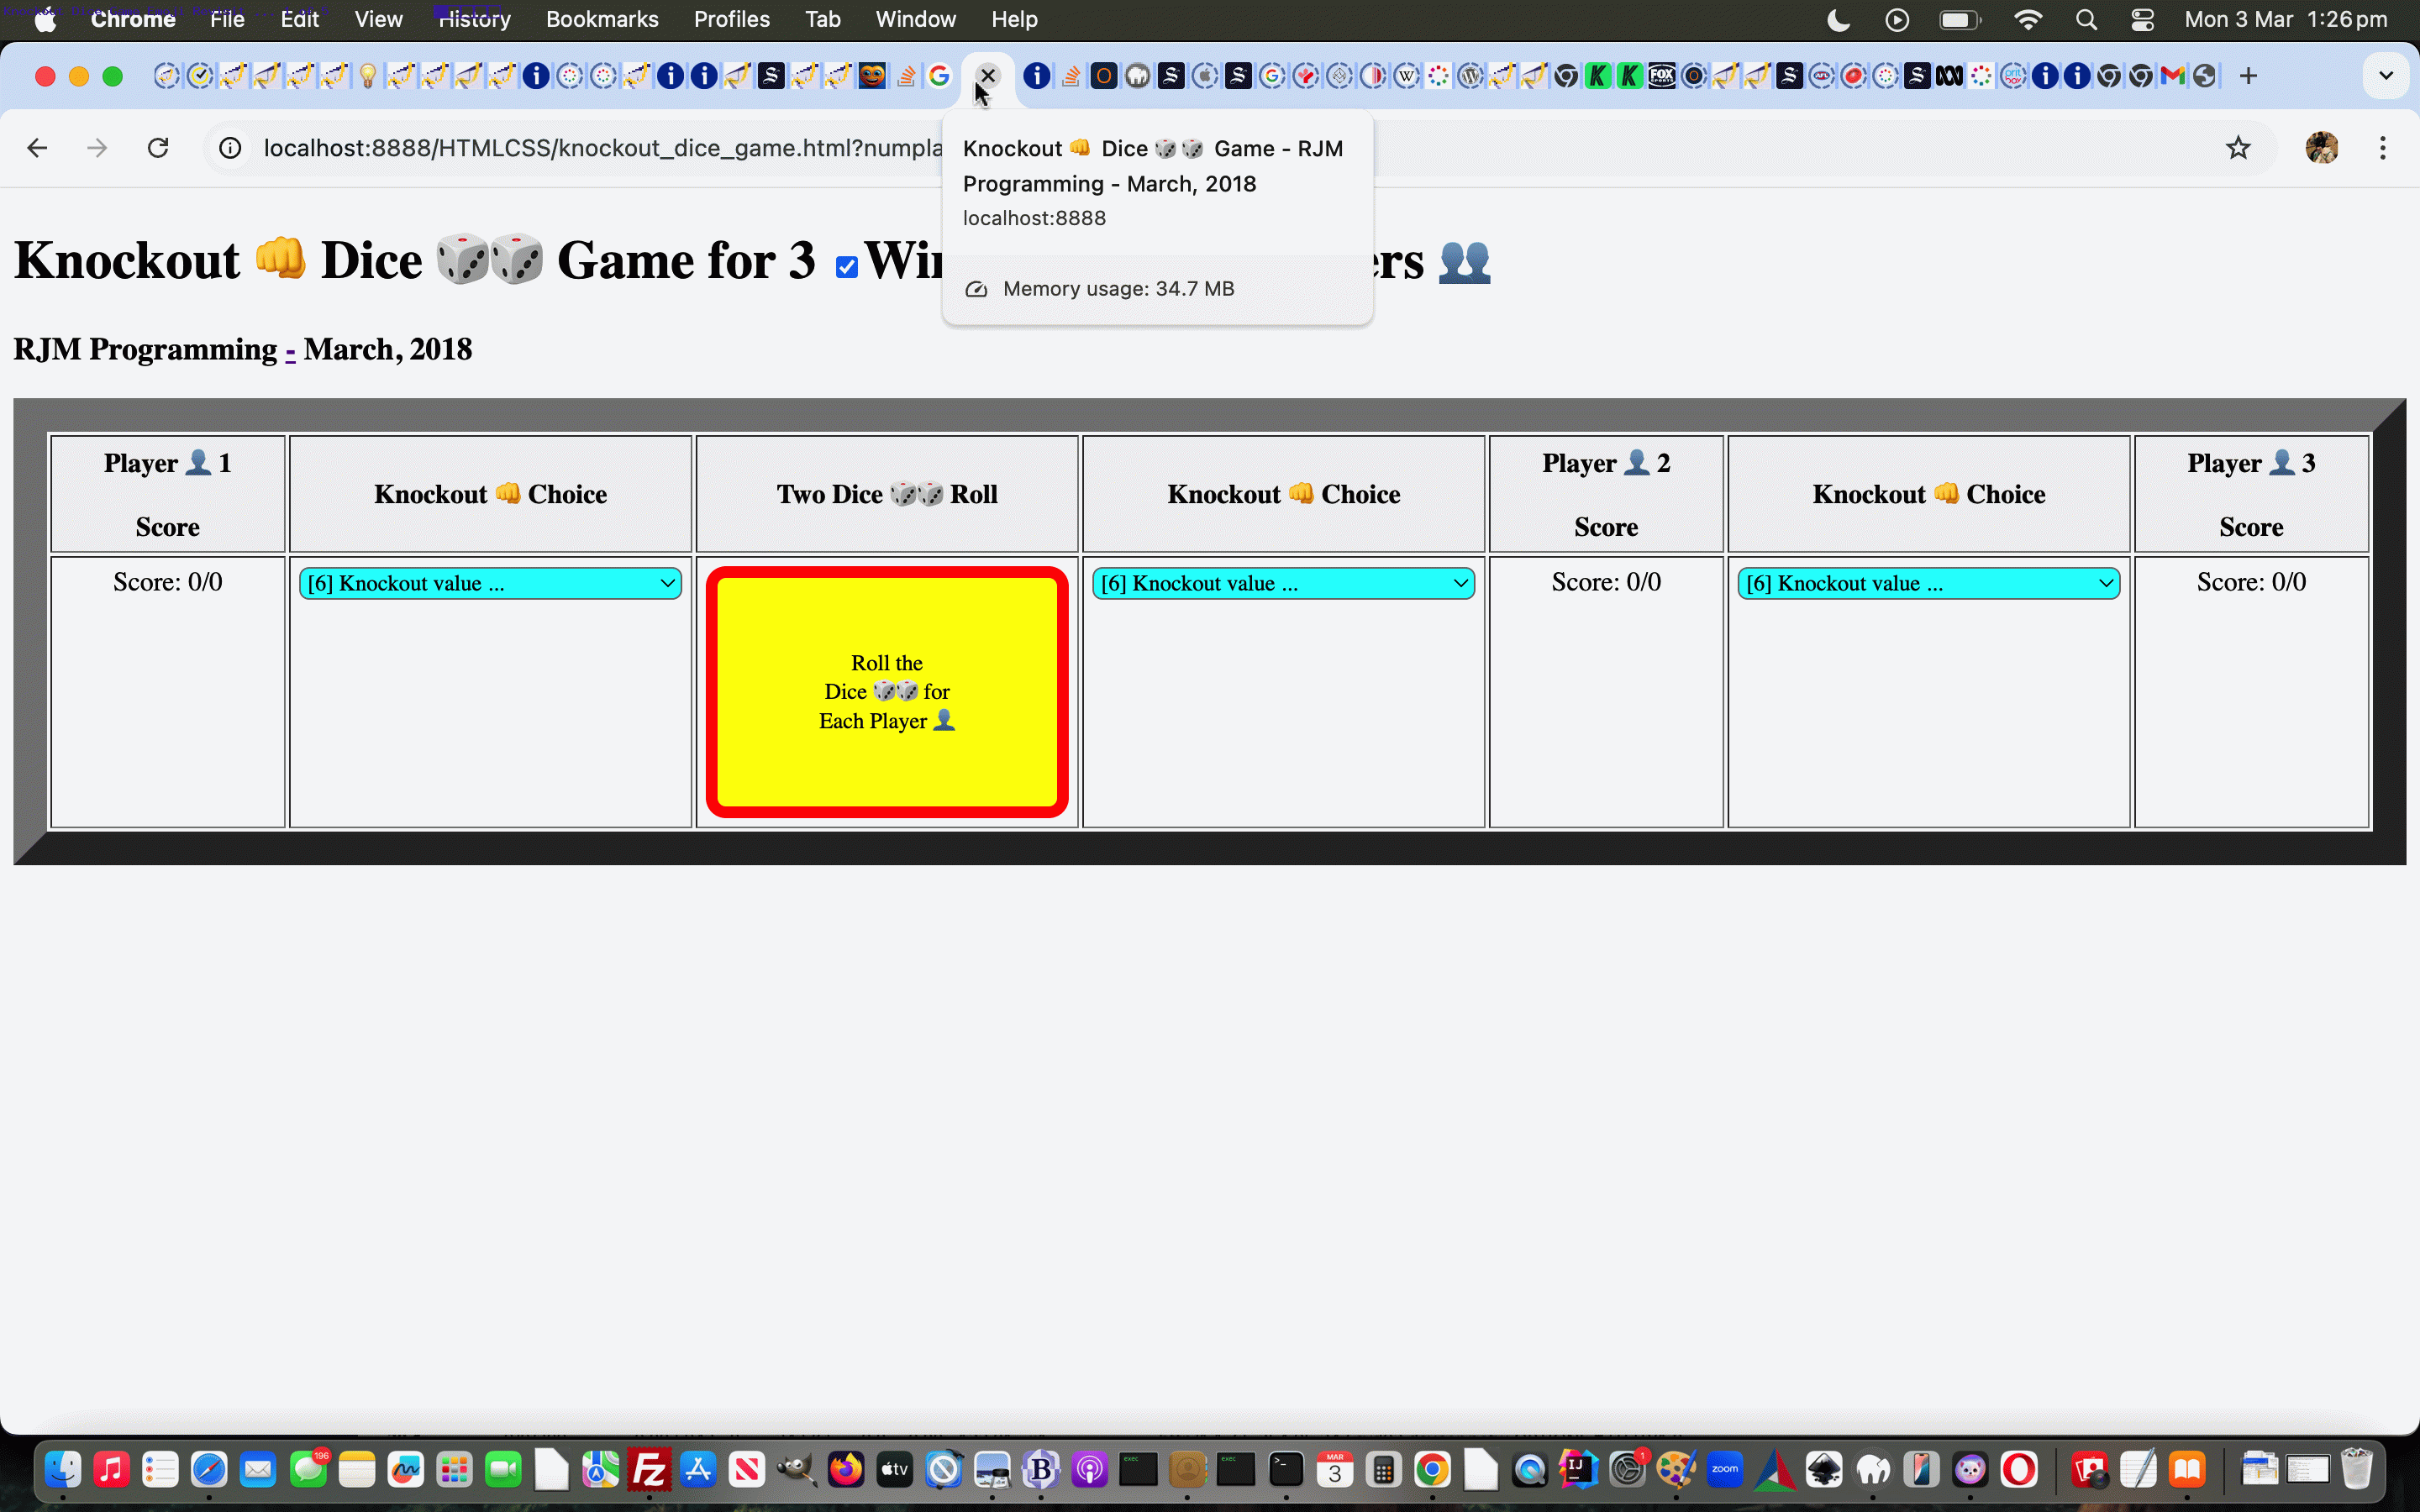Click the dash link beside RJM Programming
The height and width of the screenshot is (1512, 2420).
pos(290,350)
